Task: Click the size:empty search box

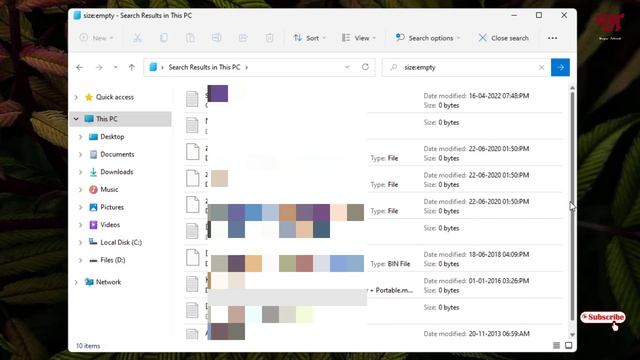Action: pos(465,67)
